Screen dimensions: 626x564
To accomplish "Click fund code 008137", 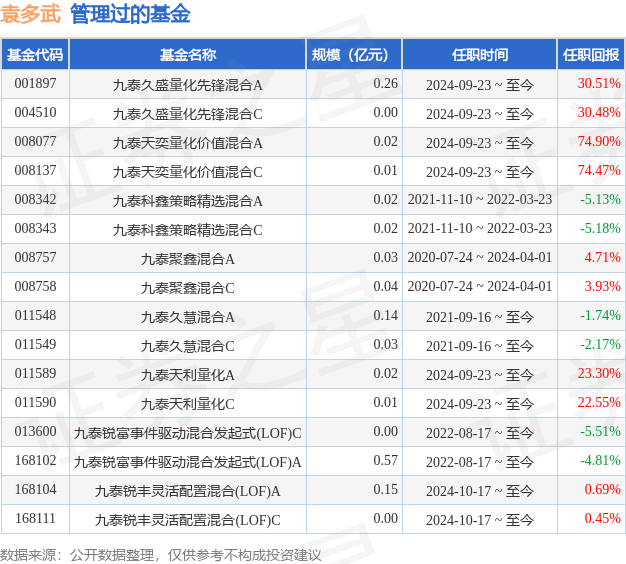I will 35,171.
